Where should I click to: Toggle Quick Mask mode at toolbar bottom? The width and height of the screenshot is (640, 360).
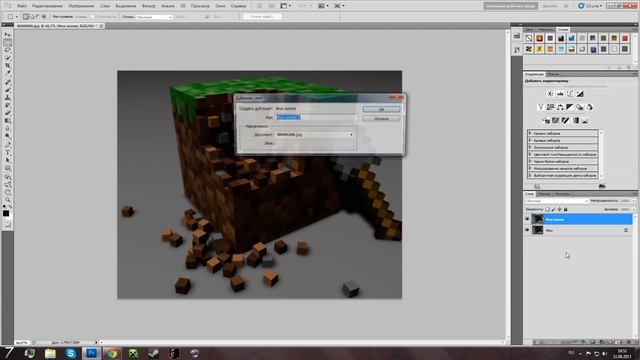[x=7, y=224]
